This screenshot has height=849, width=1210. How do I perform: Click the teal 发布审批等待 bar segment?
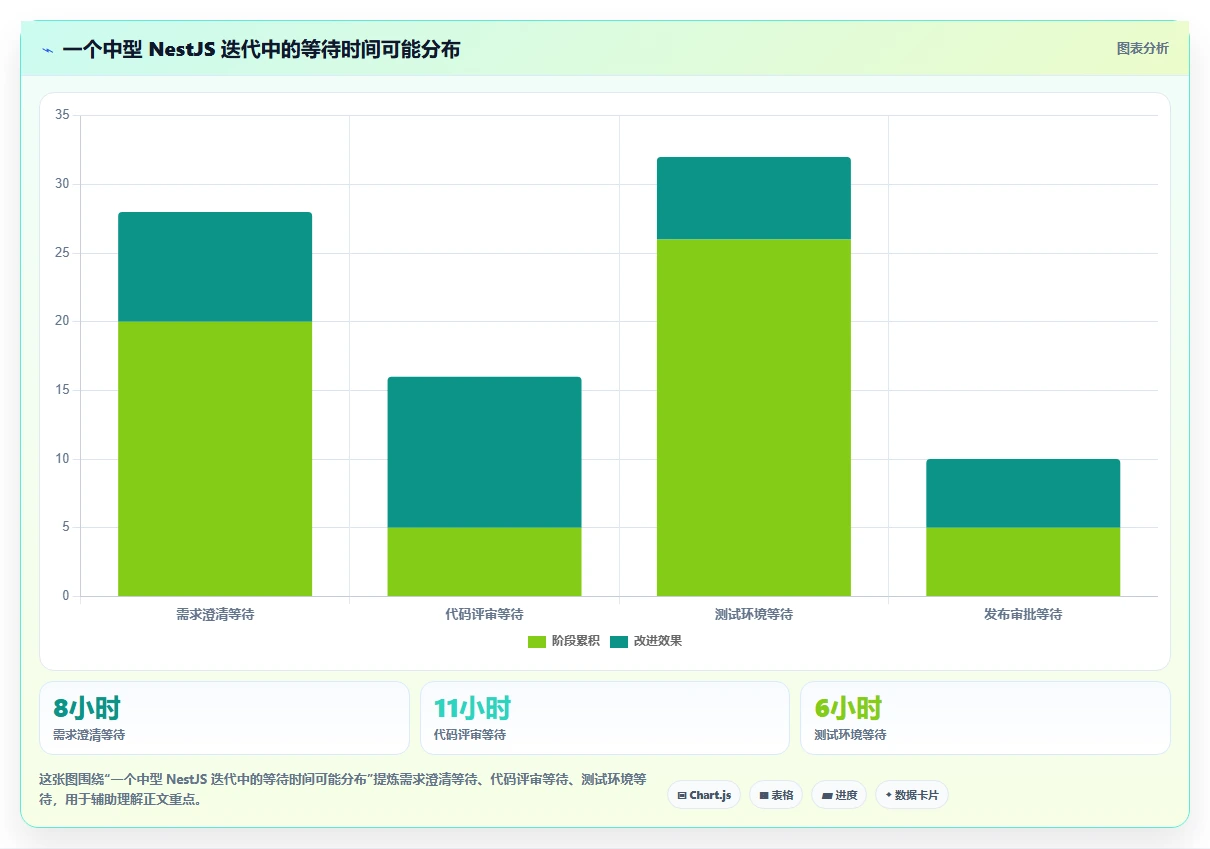[1023, 494]
